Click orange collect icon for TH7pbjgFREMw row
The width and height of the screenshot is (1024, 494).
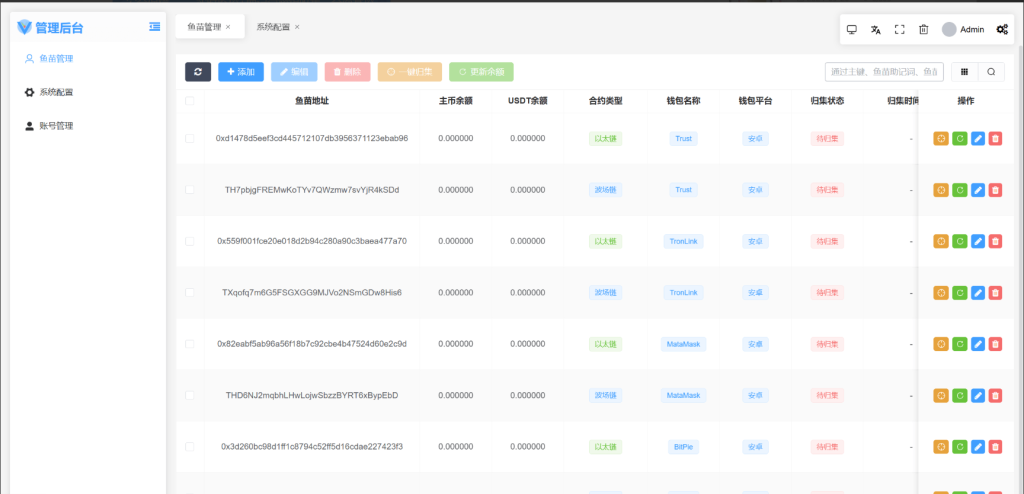tap(940, 190)
